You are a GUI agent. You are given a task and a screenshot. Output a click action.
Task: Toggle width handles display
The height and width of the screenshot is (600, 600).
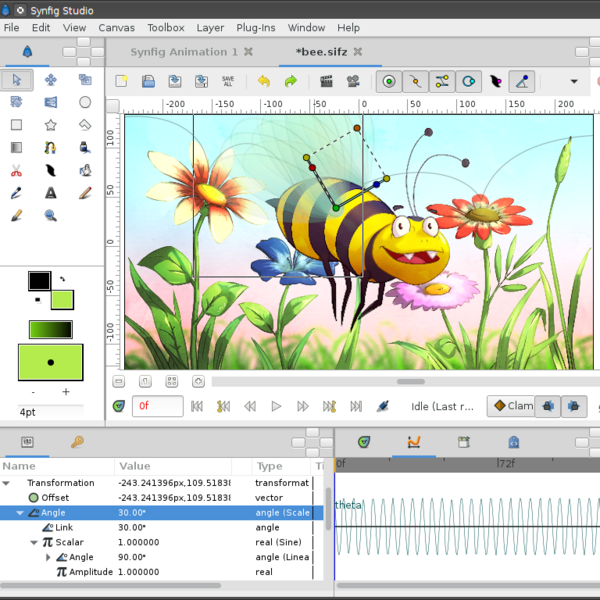tap(496, 81)
